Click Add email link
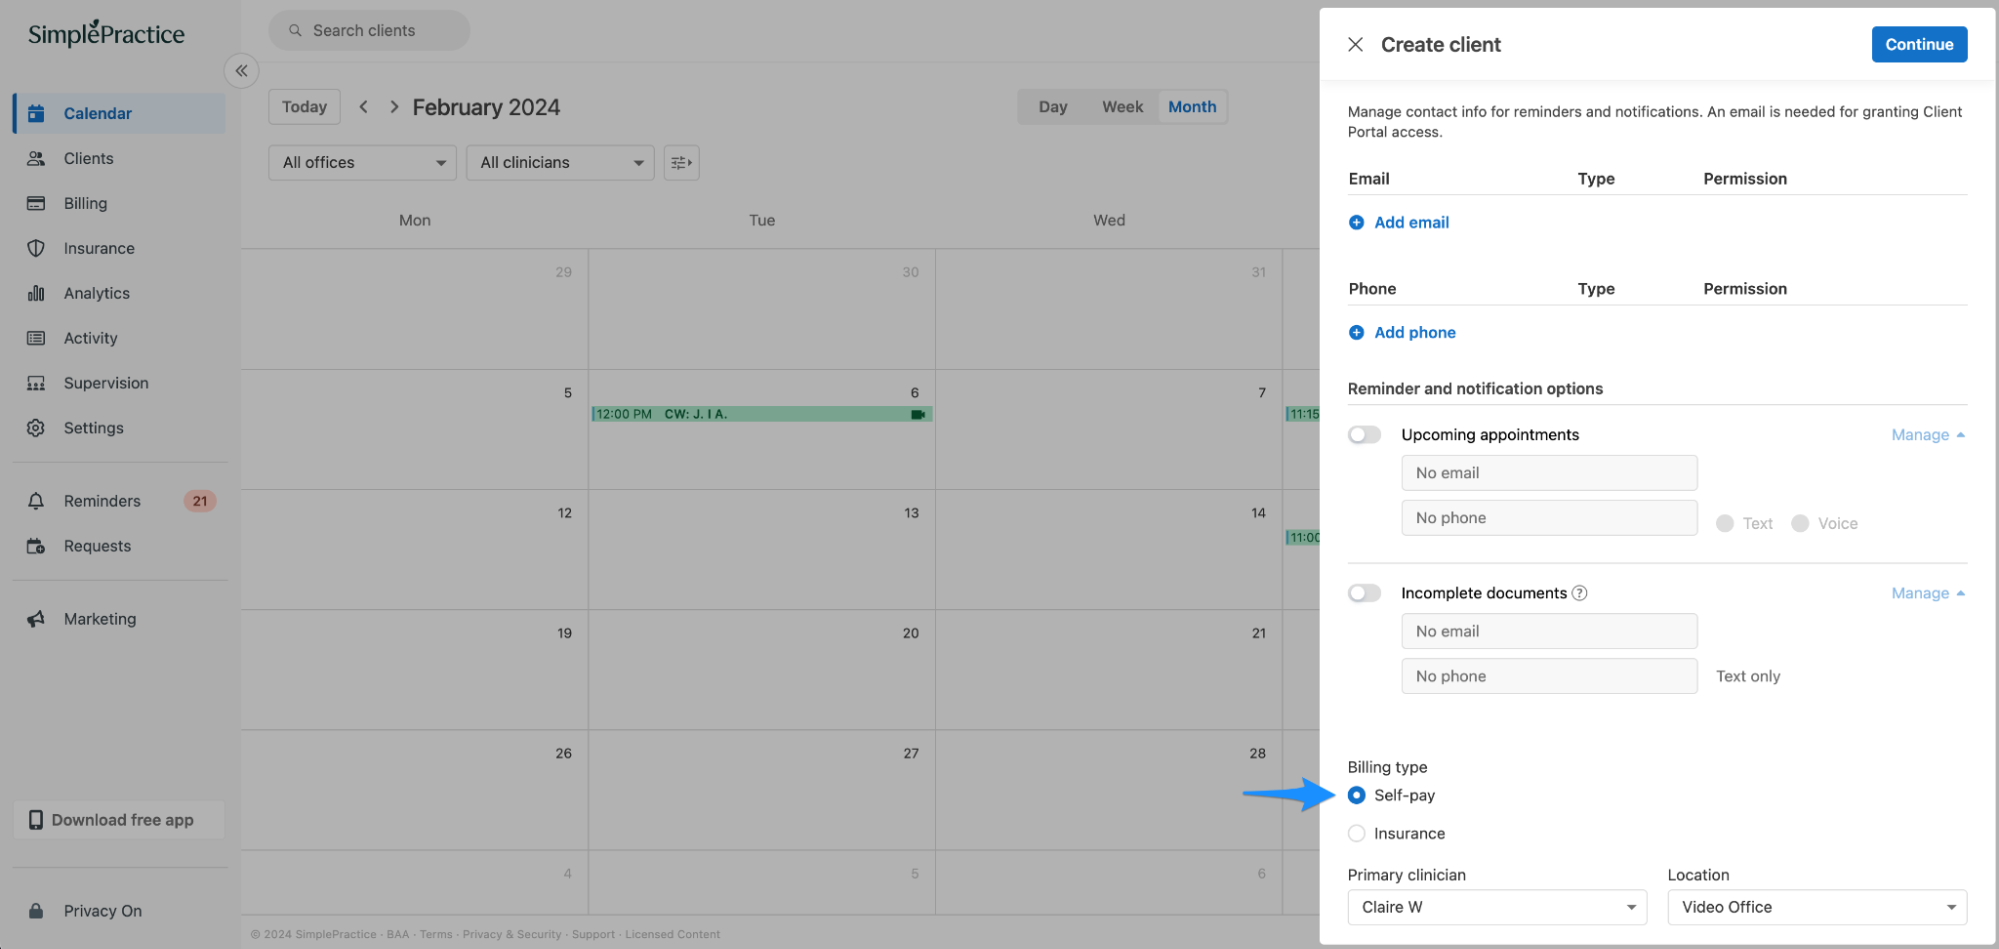 pyautogui.click(x=1411, y=222)
